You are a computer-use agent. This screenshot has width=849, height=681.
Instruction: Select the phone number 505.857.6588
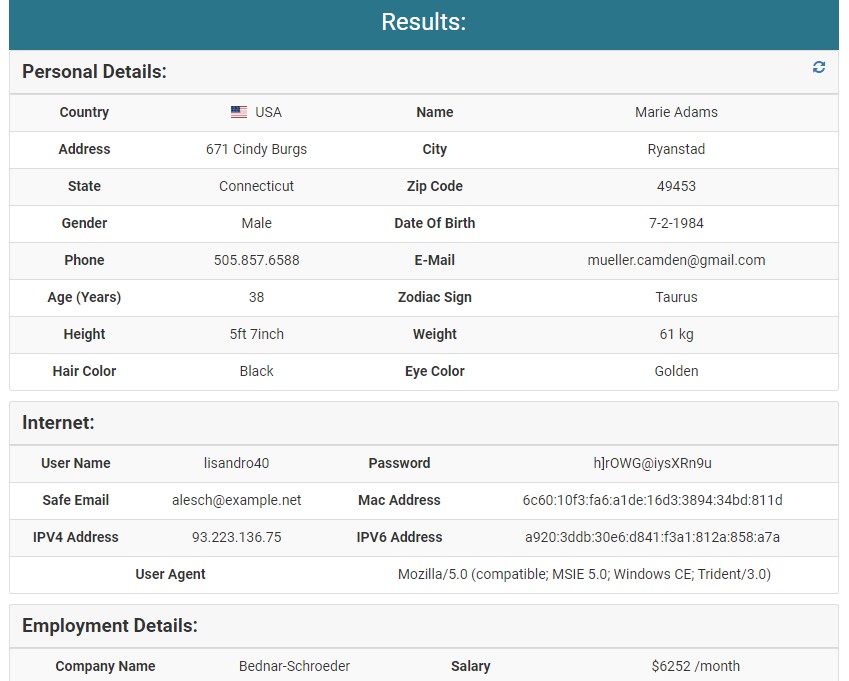pyautogui.click(x=256, y=260)
